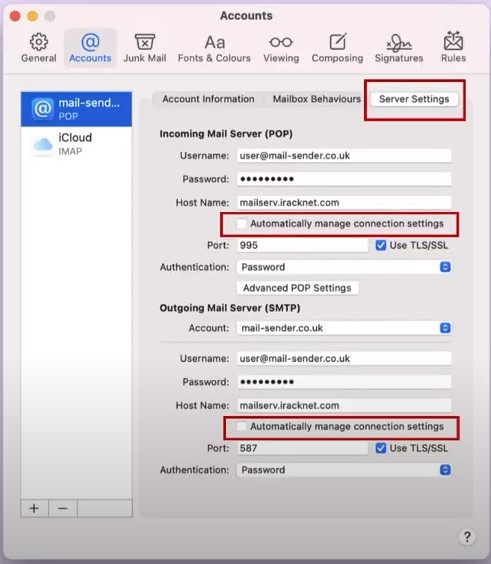Click the outgoing SMTP Host Name field
The width and height of the screenshot is (491, 564).
344,405
